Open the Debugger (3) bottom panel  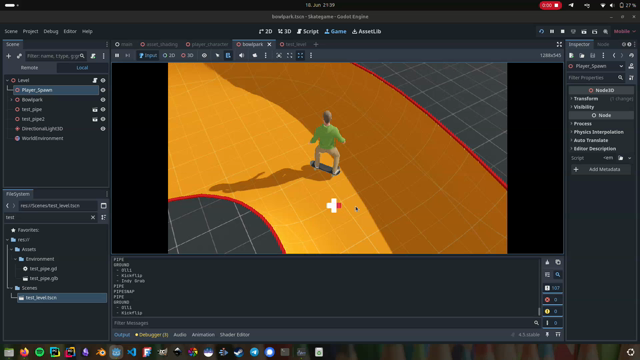click(152, 335)
